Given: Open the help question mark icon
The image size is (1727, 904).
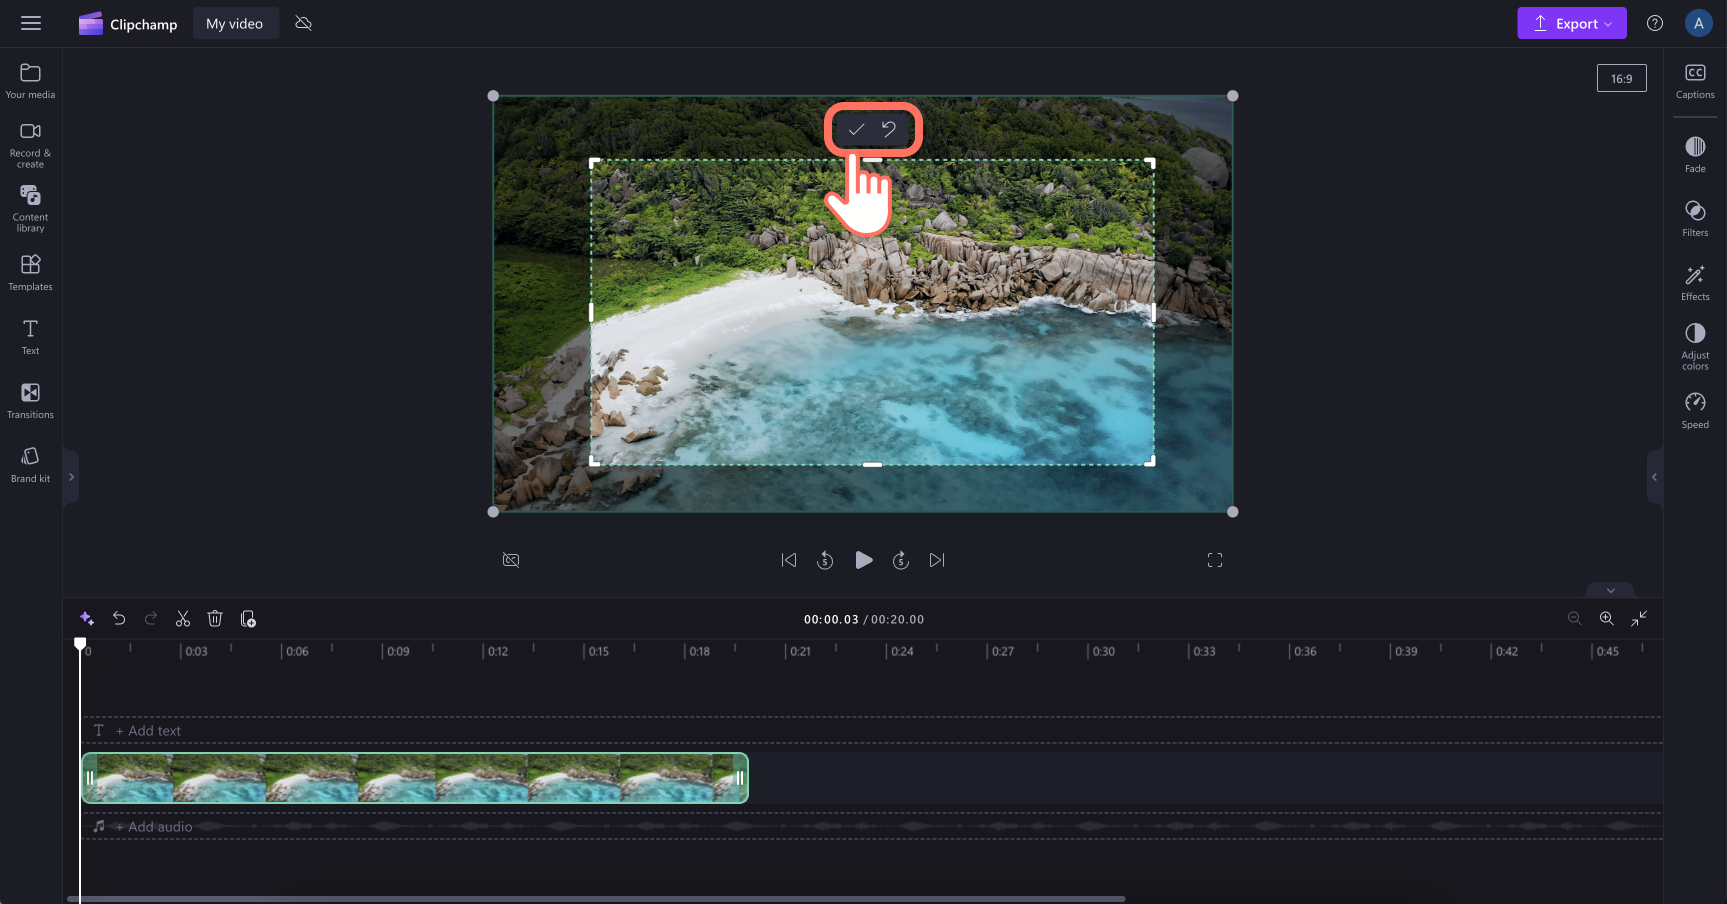Looking at the screenshot, I should click(1655, 23).
